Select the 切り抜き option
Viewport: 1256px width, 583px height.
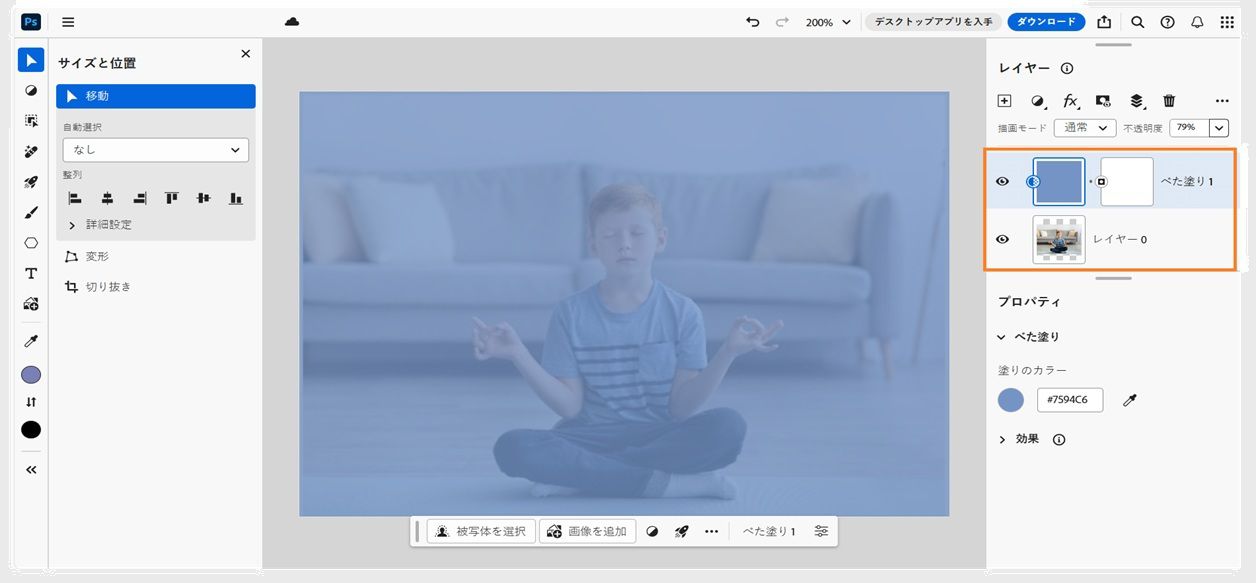pos(97,287)
